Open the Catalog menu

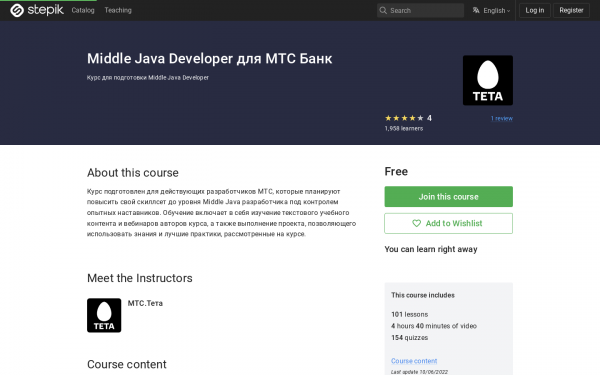(83, 10)
